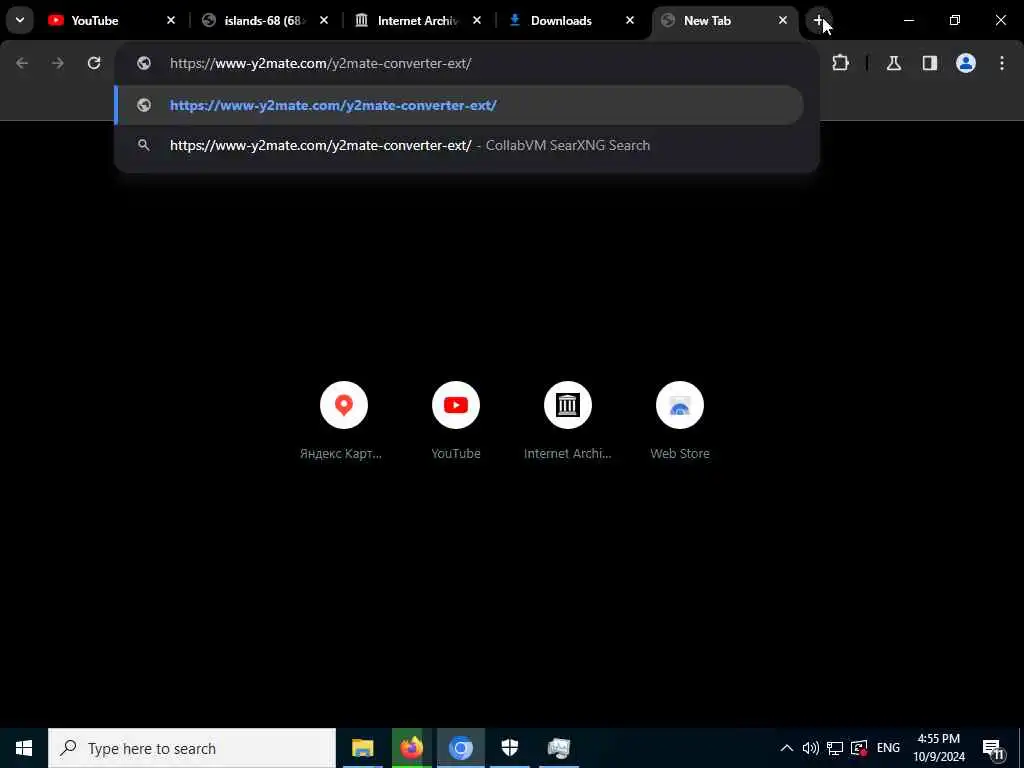Open the tab search dropdown arrow
1024x768 pixels.
pyautogui.click(x=20, y=20)
